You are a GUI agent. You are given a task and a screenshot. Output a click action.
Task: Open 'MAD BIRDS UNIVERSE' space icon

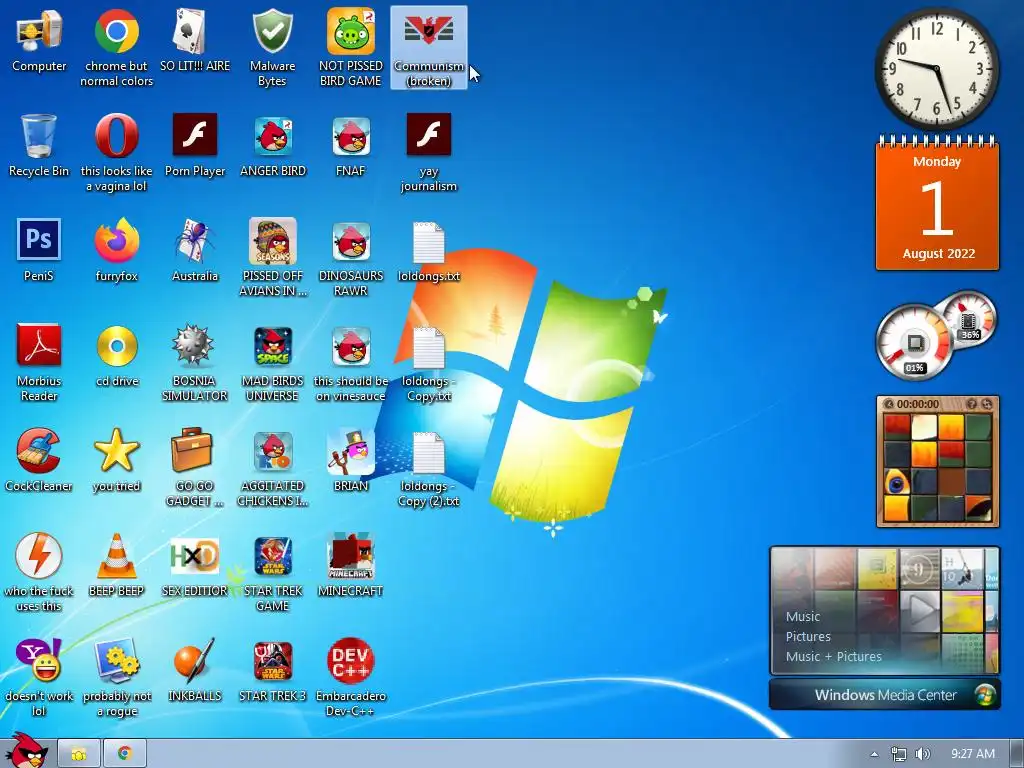tap(272, 362)
